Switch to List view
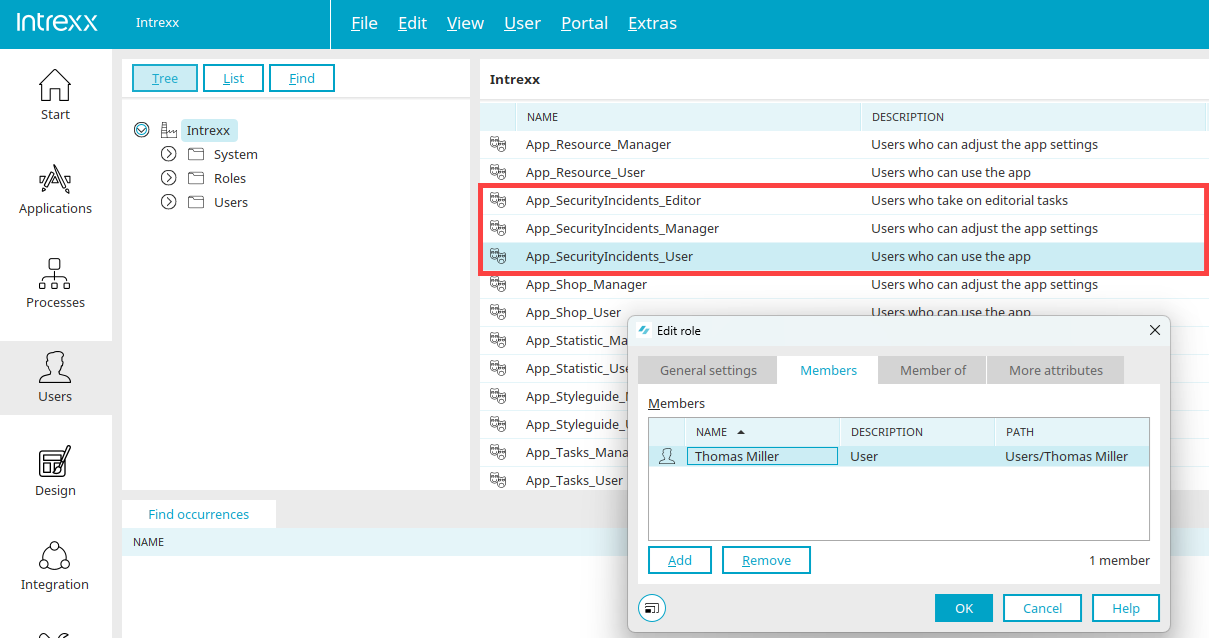1209x638 pixels. pyautogui.click(x=233, y=78)
